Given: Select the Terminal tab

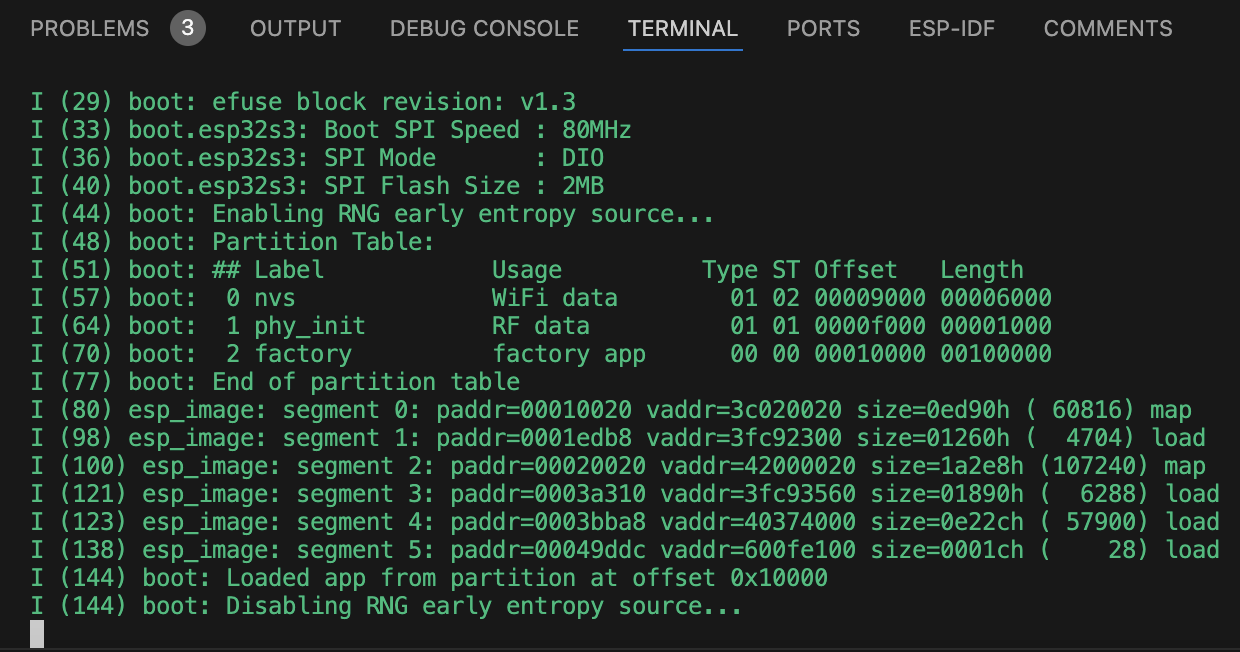Looking at the screenshot, I should [682, 29].
